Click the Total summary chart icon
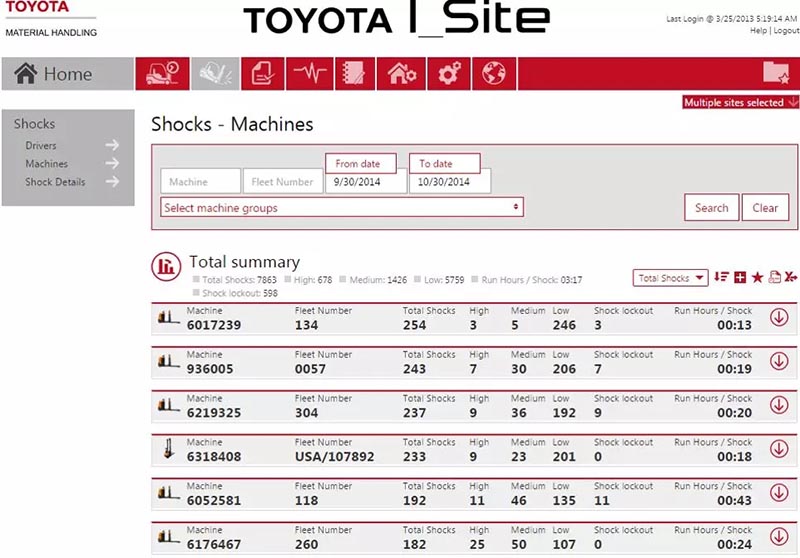Image resolution: width=800 pixels, height=558 pixels. click(166, 266)
